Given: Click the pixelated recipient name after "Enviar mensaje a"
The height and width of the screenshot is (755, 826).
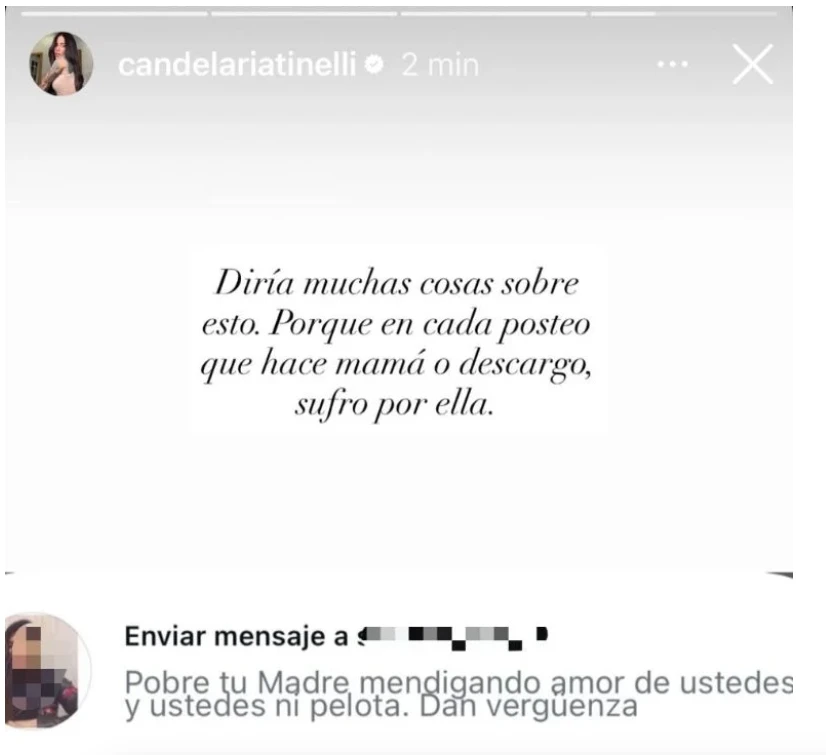Looking at the screenshot, I should point(454,636).
